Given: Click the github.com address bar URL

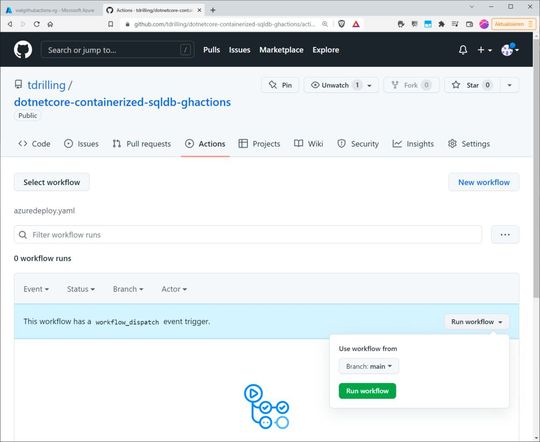Looking at the screenshot, I should (224, 24).
